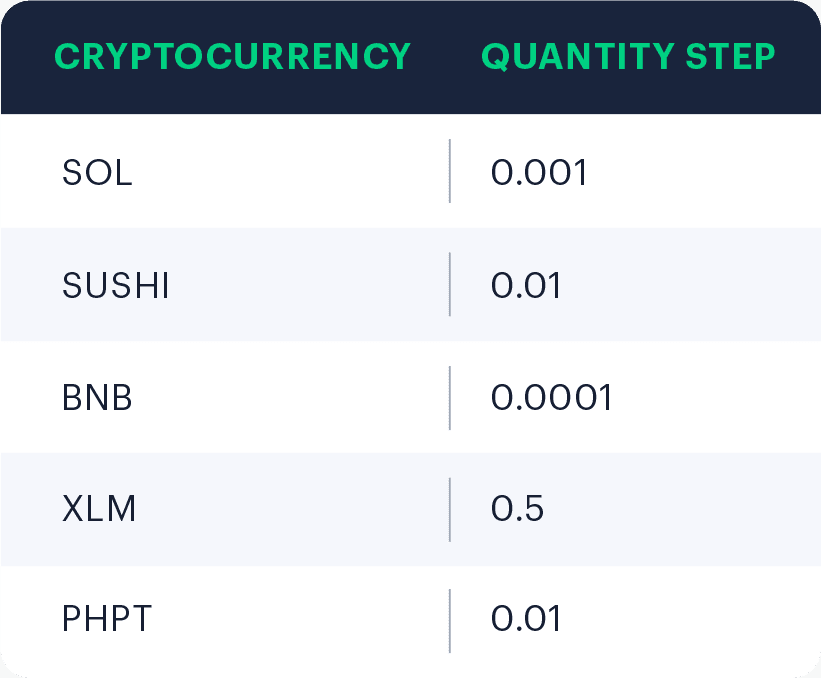Select the SUSHI cryptocurrency cell
This screenshot has width=821, height=678.
click(116, 285)
